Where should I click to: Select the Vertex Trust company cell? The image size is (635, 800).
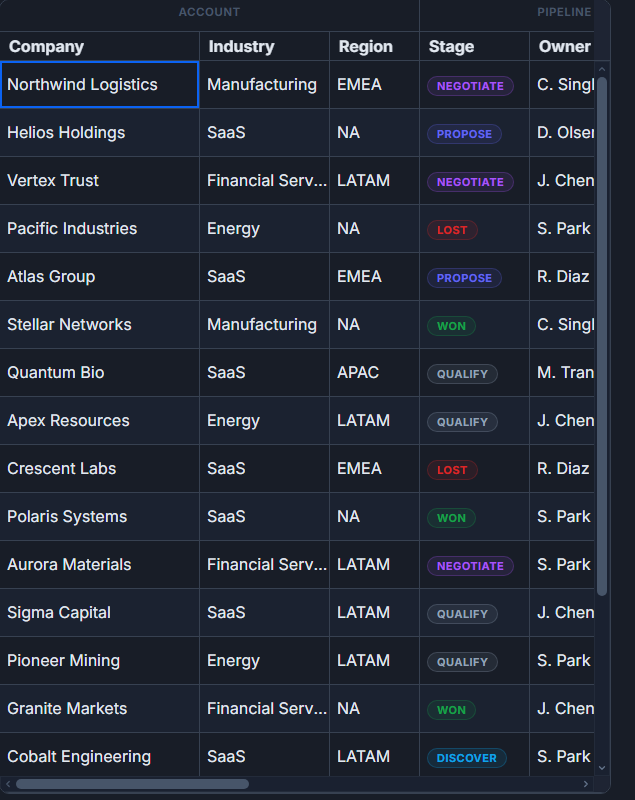99,181
